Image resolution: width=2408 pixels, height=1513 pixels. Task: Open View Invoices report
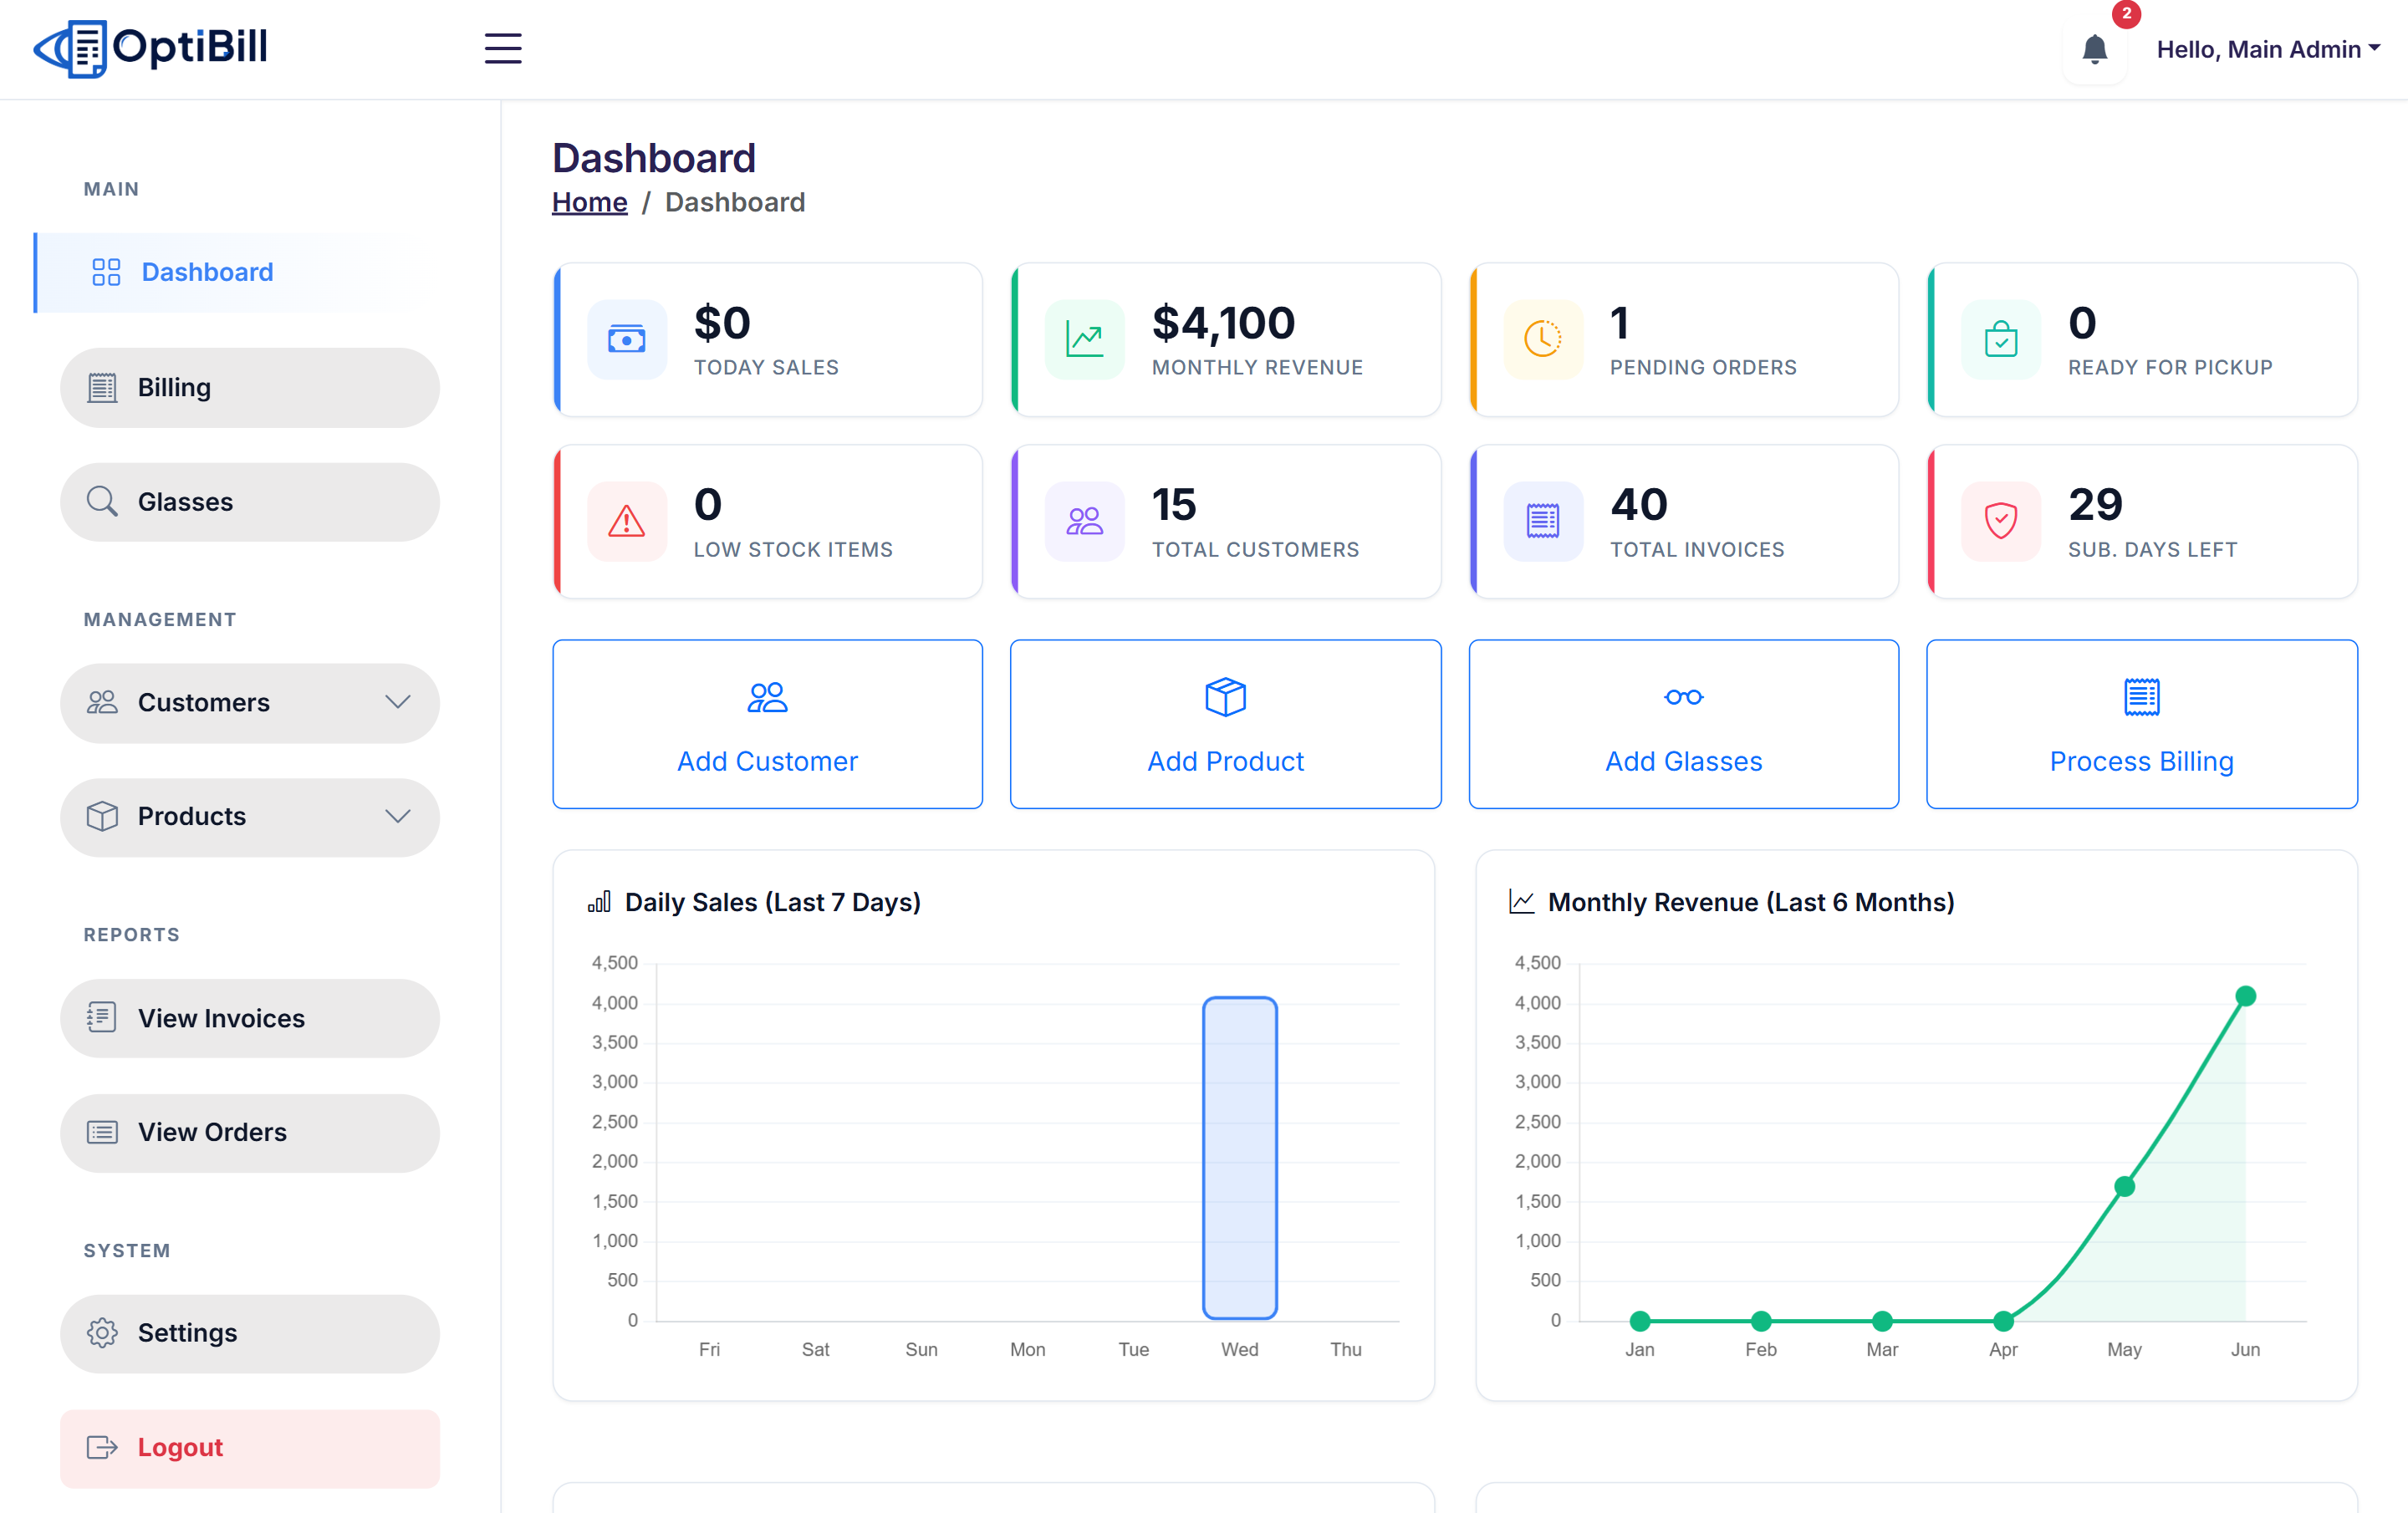coord(249,1018)
